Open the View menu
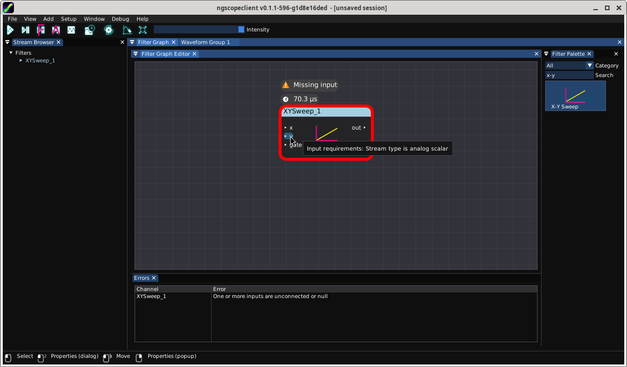 click(30, 19)
